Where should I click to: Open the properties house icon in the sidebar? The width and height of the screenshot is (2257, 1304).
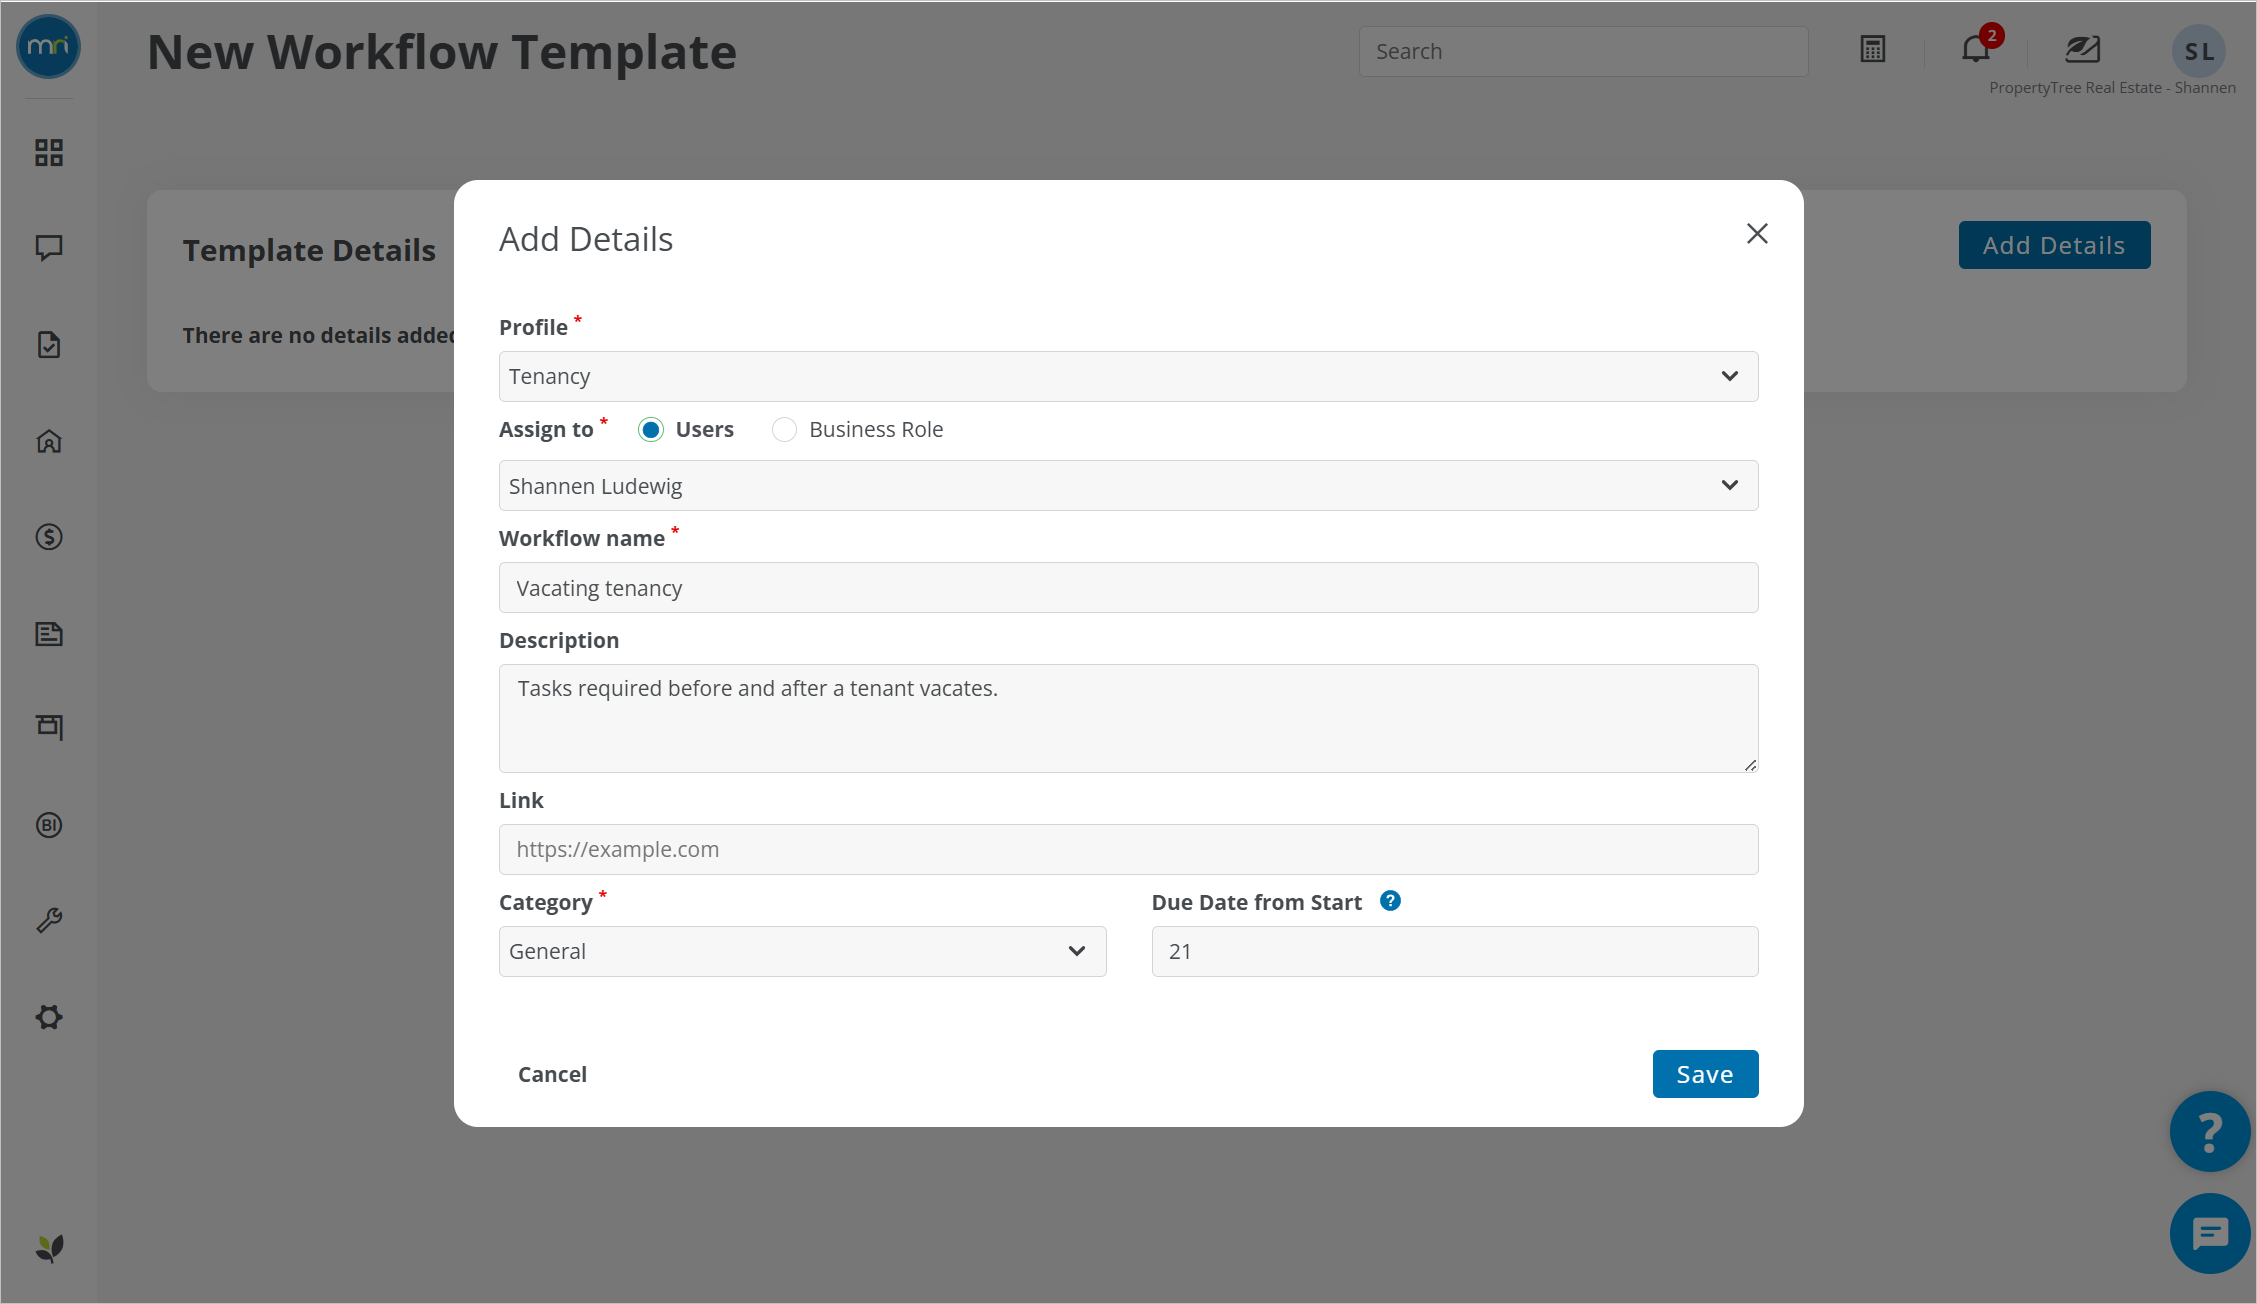pyautogui.click(x=49, y=441)
